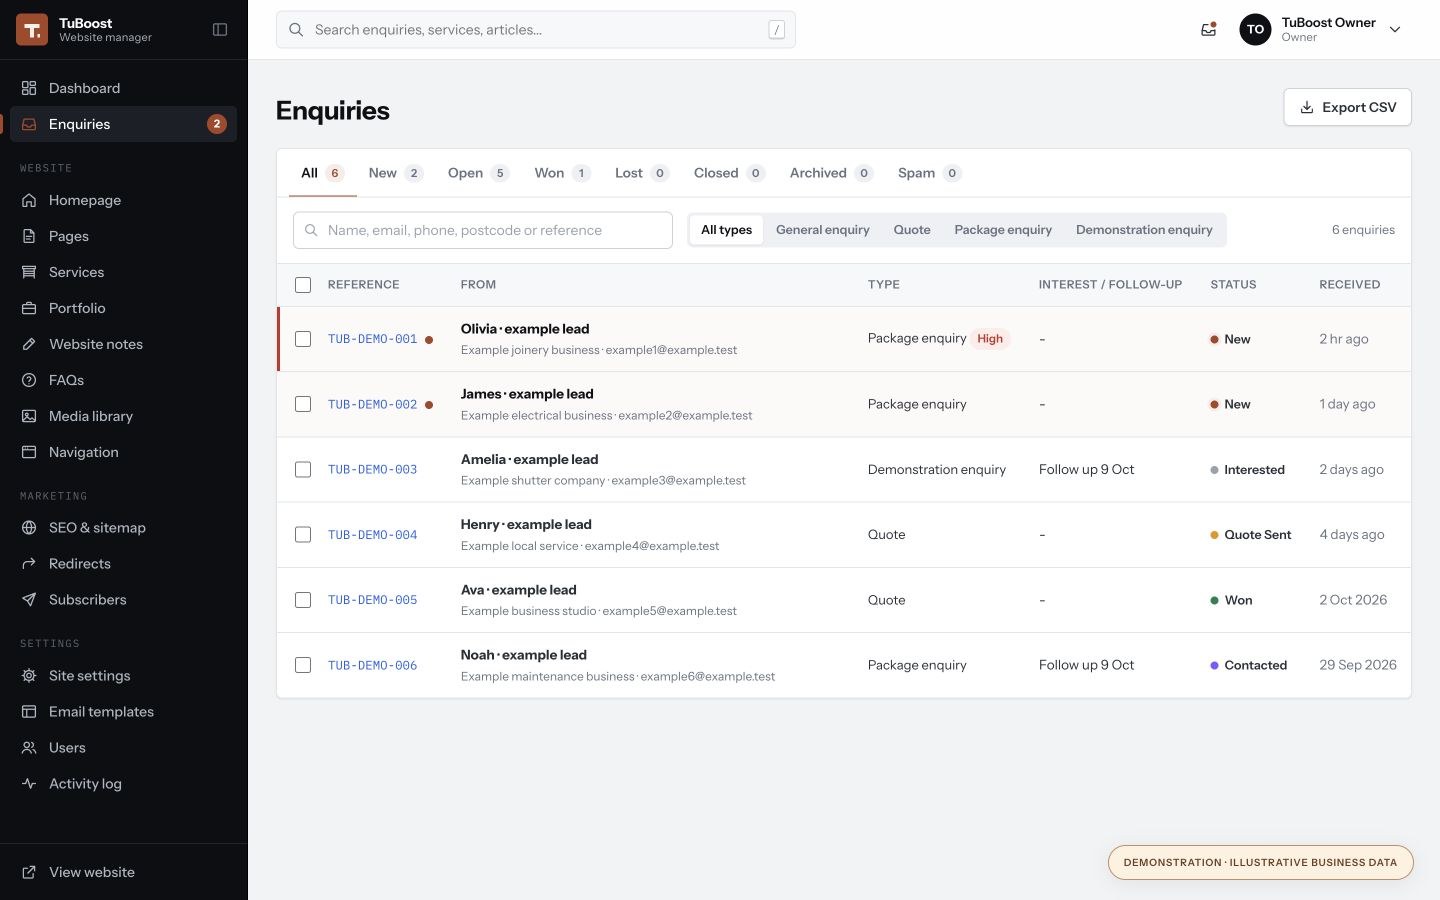Open Services in the sidebar
1440x900 pixels.
pyautogui.click(x=123, y=272)
